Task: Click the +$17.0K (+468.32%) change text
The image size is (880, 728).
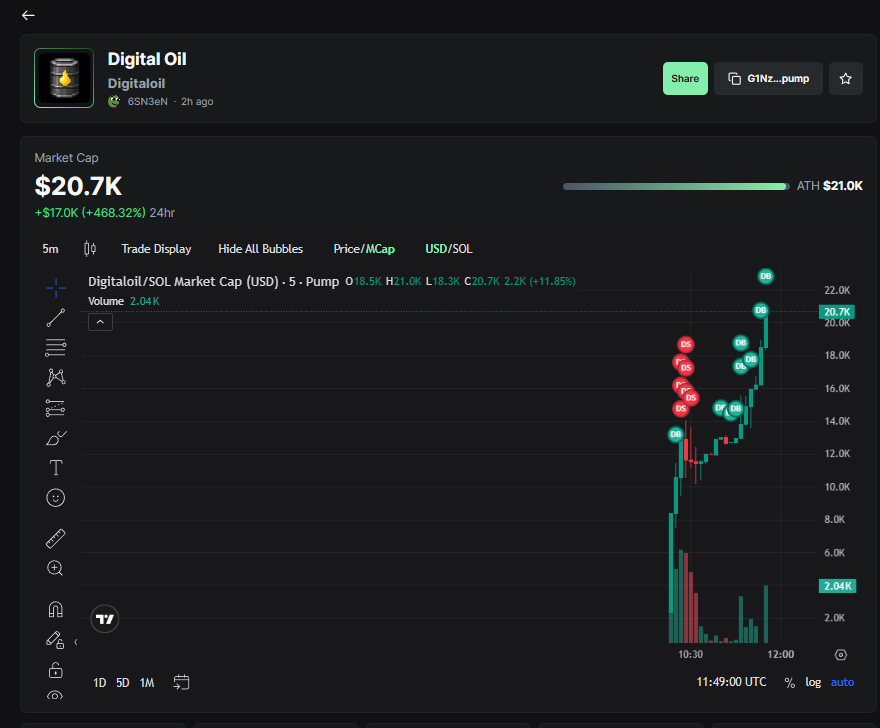Action: pos(90,213)
